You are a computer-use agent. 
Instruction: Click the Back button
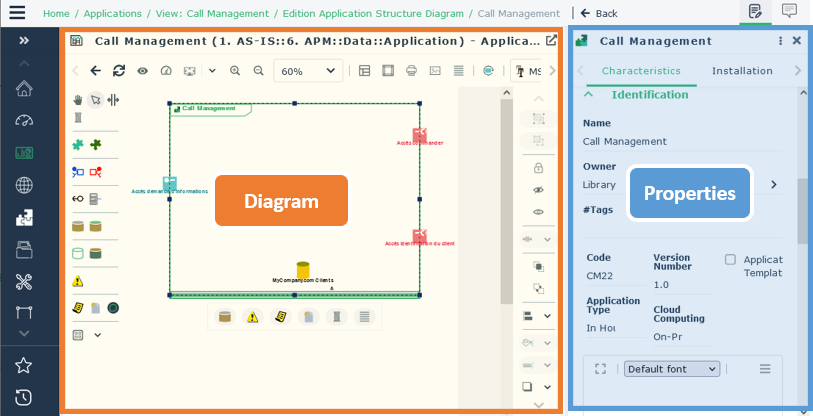click(599, 13)
